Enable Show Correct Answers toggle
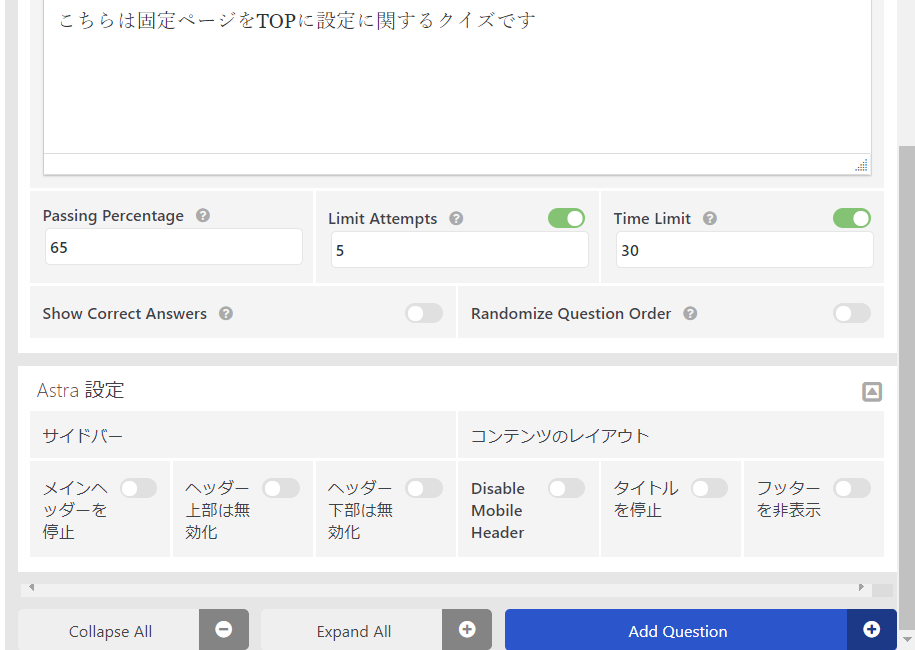The image size is (915, 650). (x=424, y=313)
